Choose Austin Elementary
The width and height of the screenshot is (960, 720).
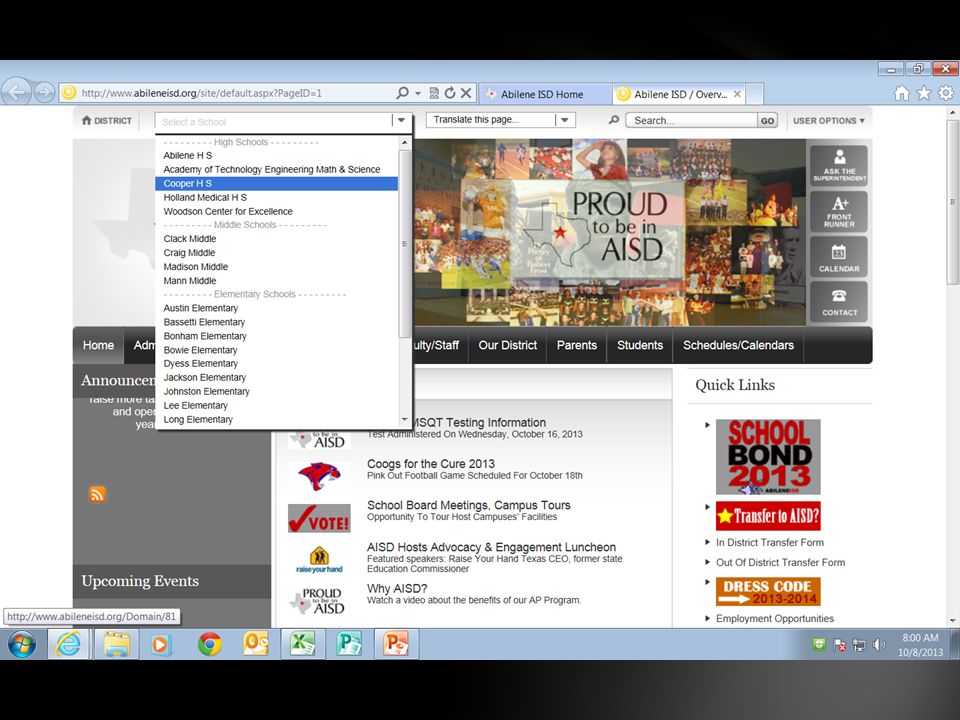click(200, 308)
